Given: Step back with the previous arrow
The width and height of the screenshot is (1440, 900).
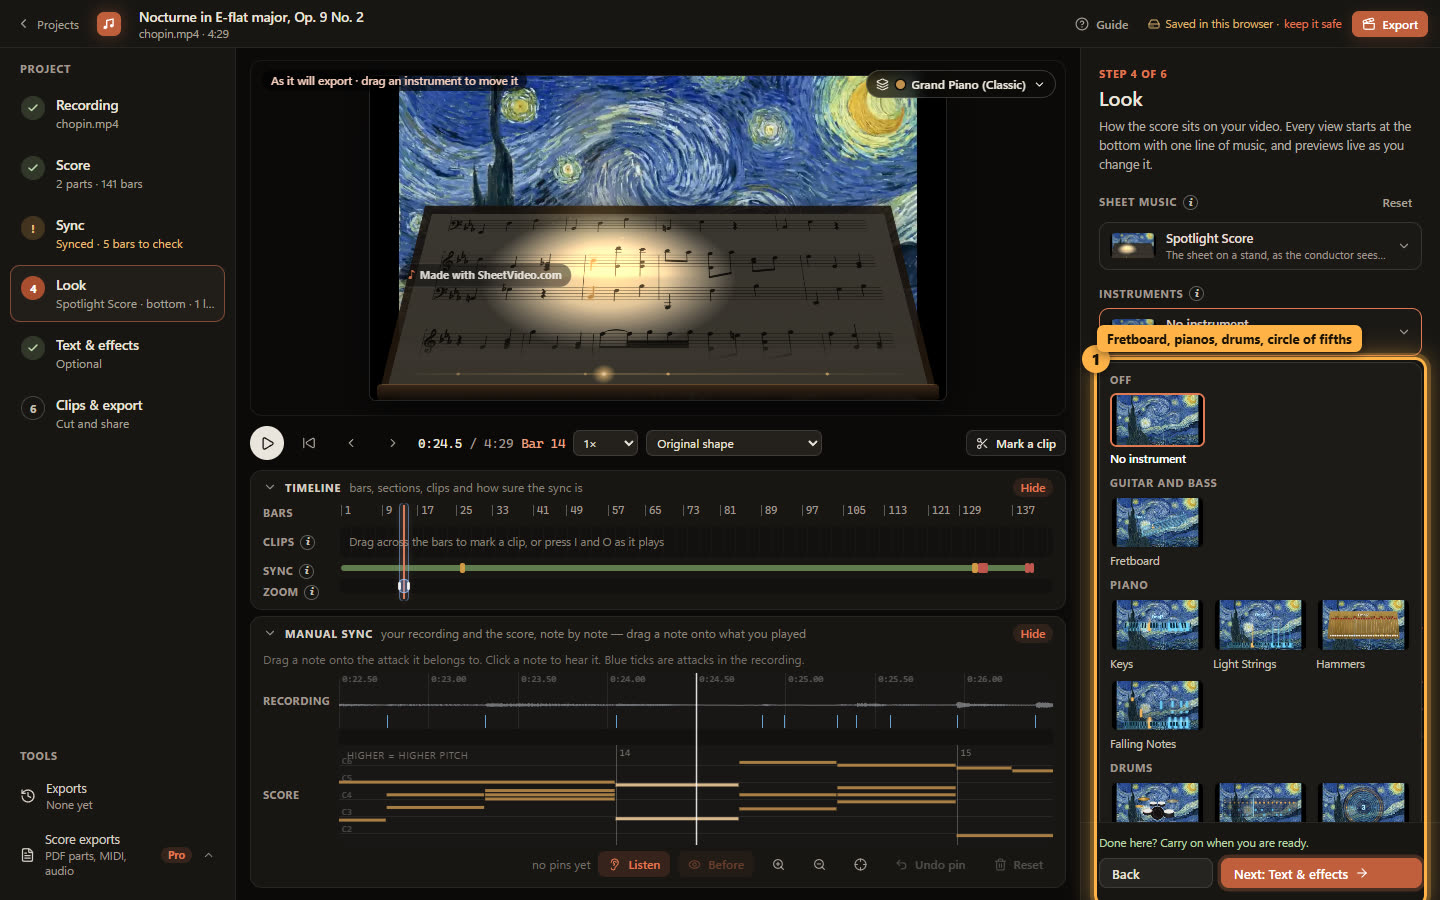Looking at the screenshot, I should click(351, 443).
